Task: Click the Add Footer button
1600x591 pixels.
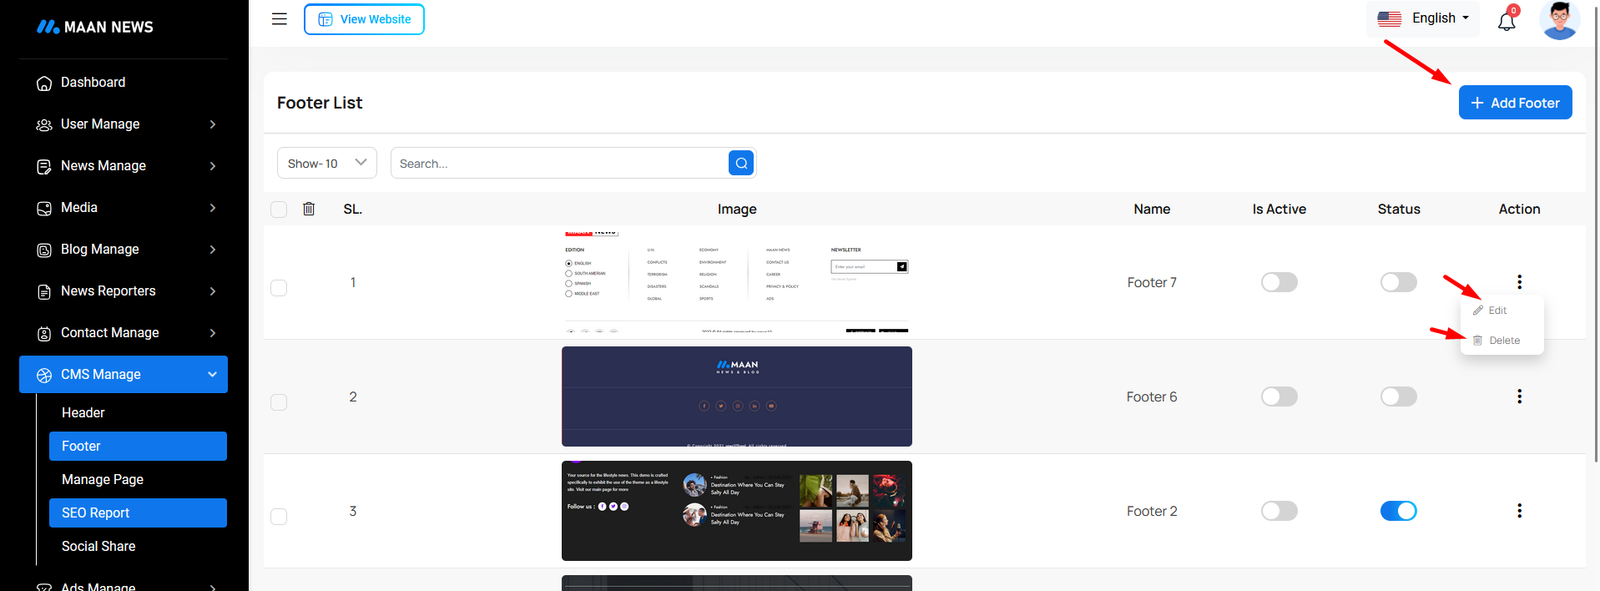Action: tap(1515, 103)
